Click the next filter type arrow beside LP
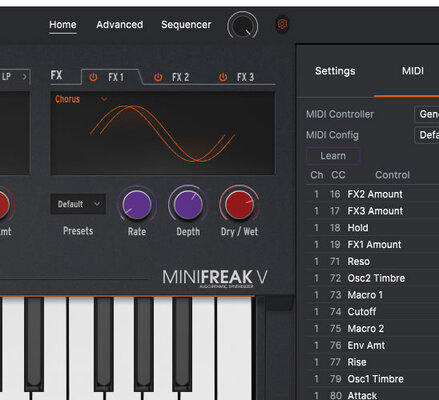Viewport: 439px width, 400px height. click(25, 77)
